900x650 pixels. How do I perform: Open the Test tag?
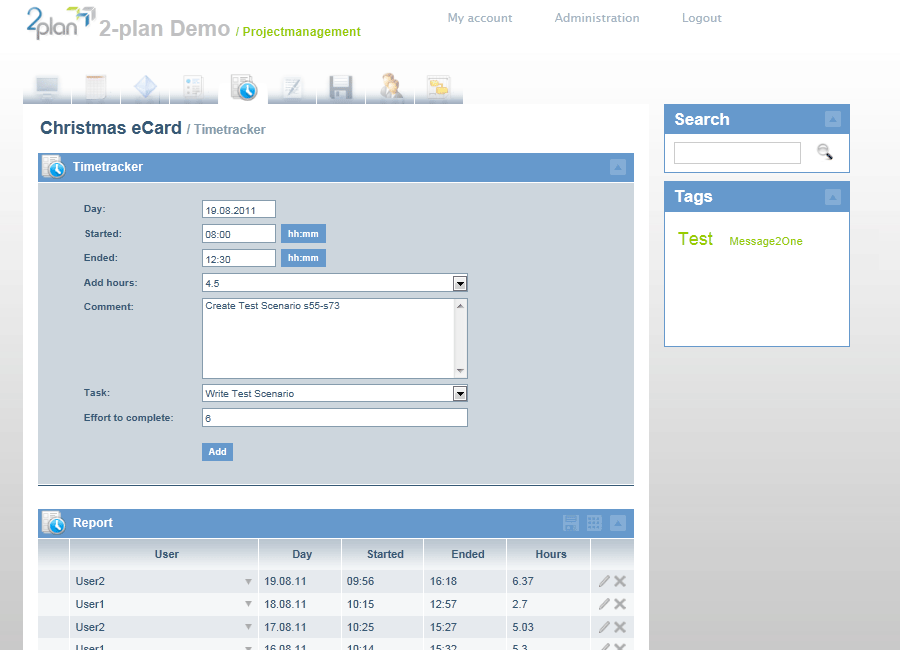point(695,239)
